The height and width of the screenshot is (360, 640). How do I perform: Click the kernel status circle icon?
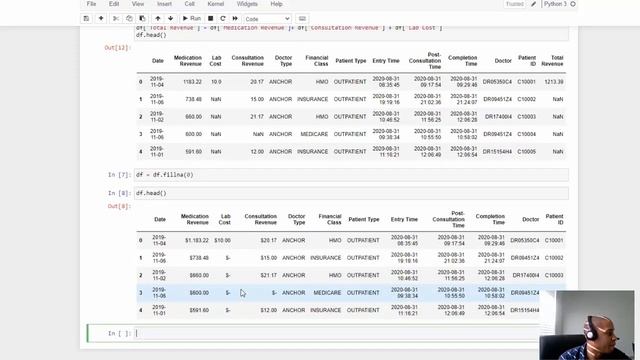pos(573,4)
